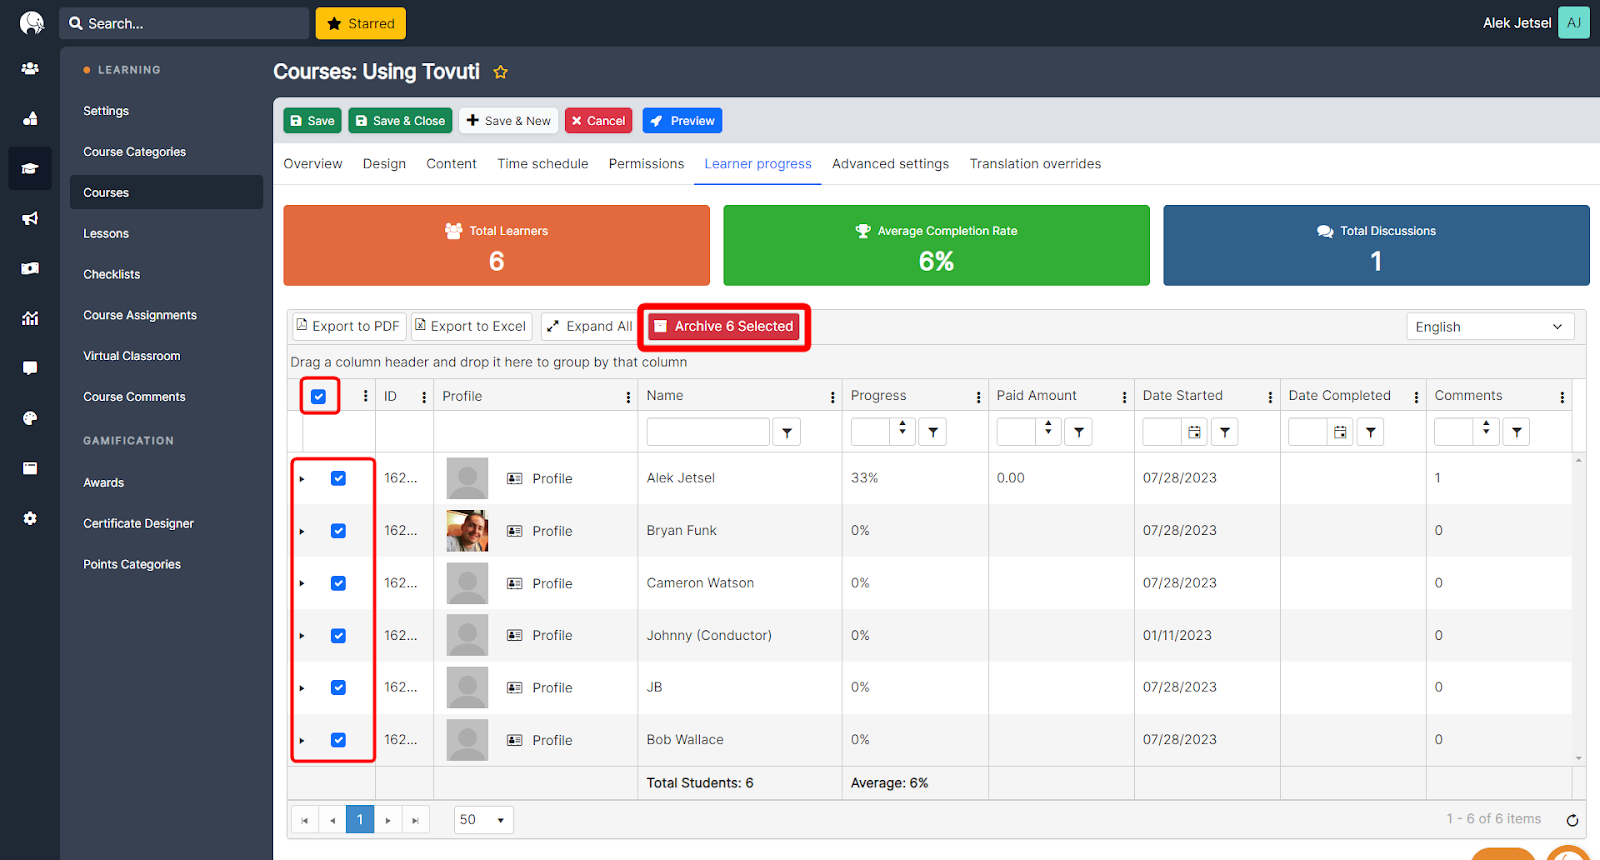Image resolution: width=1600 pixels, height=860 pixels.
Task: Go to the last page of results
Action: tap(415, 820)
